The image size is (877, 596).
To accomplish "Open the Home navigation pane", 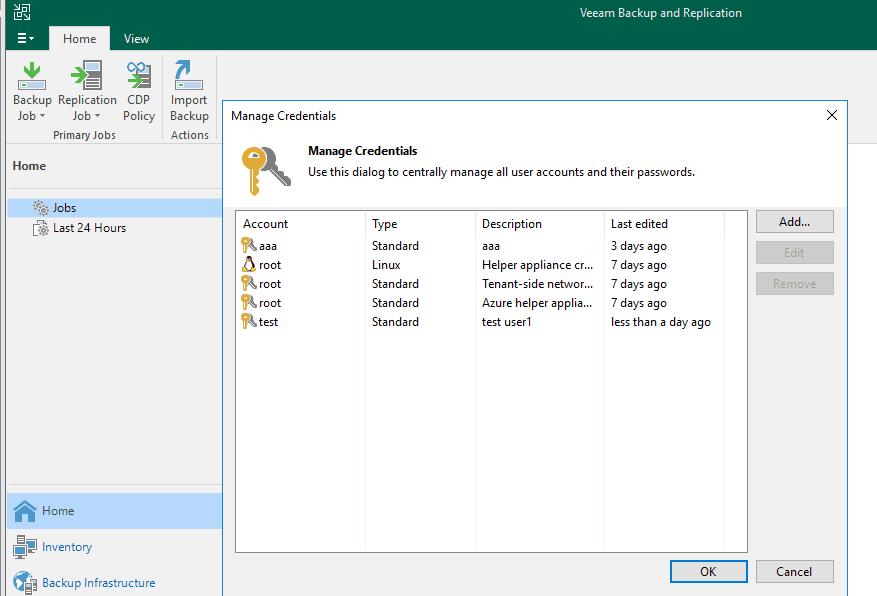I will click(115, 511).
